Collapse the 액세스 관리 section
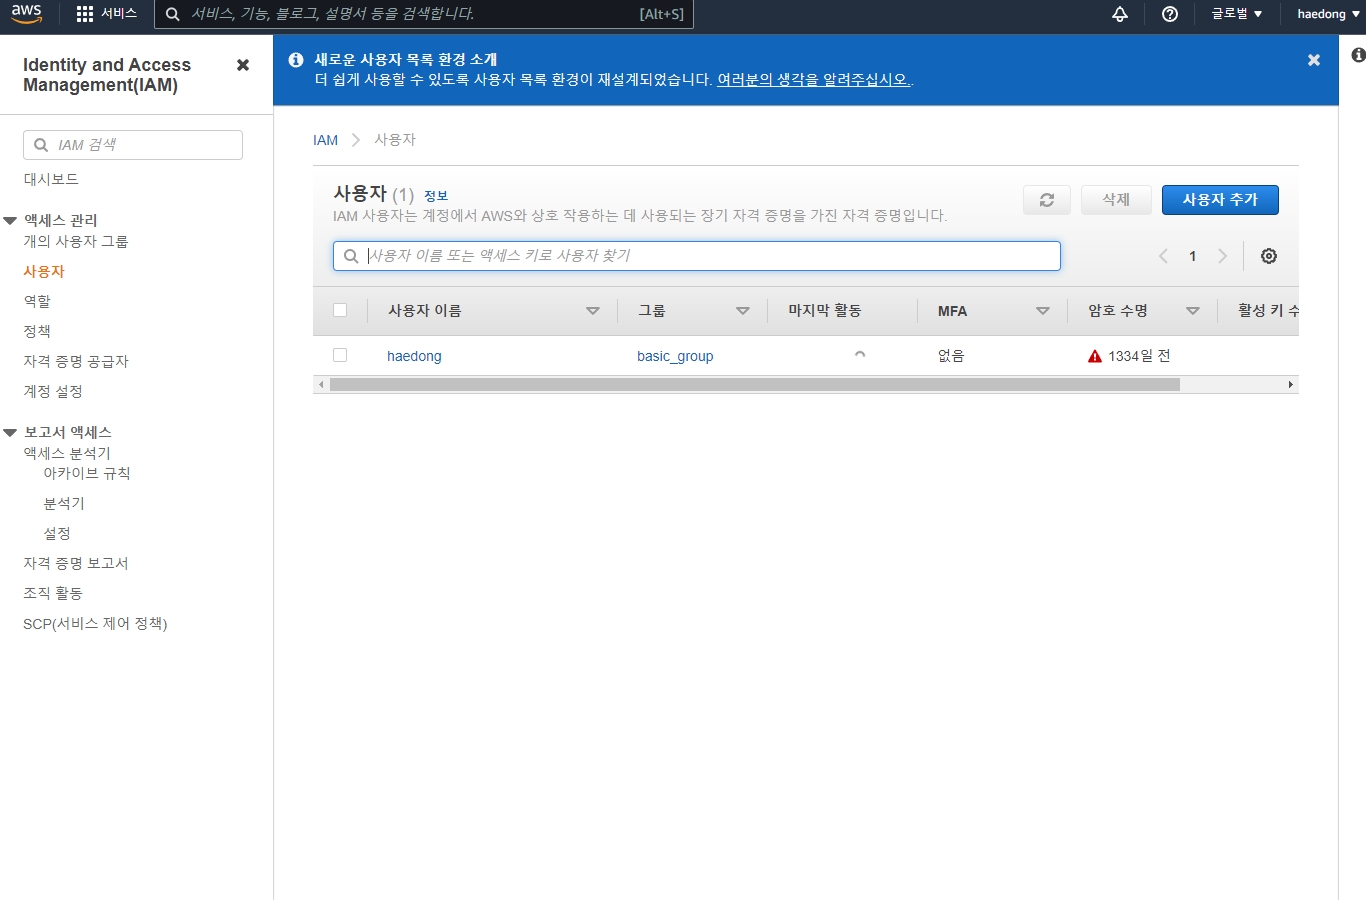This screenshot has width=1366, height=900. [11, 221]
